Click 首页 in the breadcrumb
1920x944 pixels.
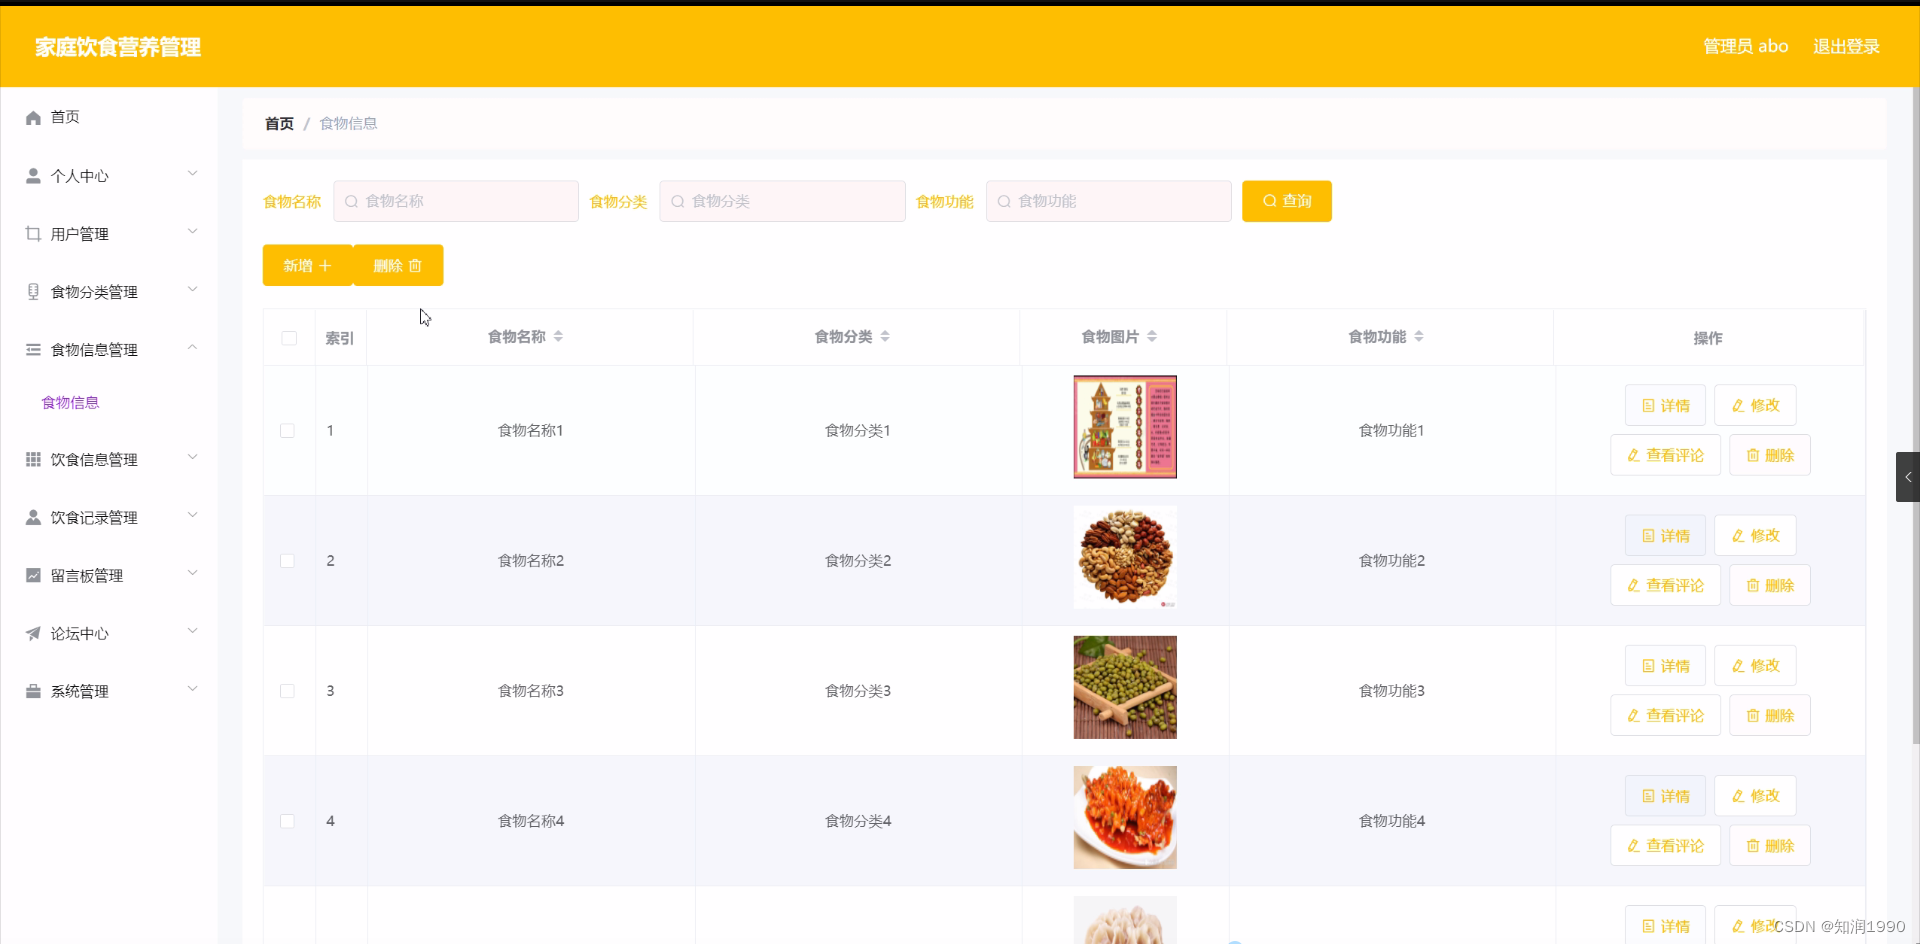click(279, 123)
